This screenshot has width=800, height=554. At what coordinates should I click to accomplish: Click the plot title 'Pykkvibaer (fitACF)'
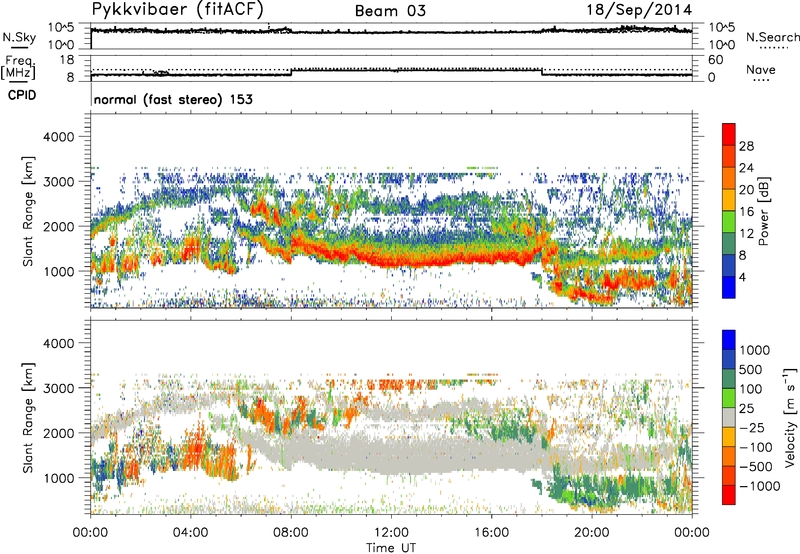pos(177,10)
